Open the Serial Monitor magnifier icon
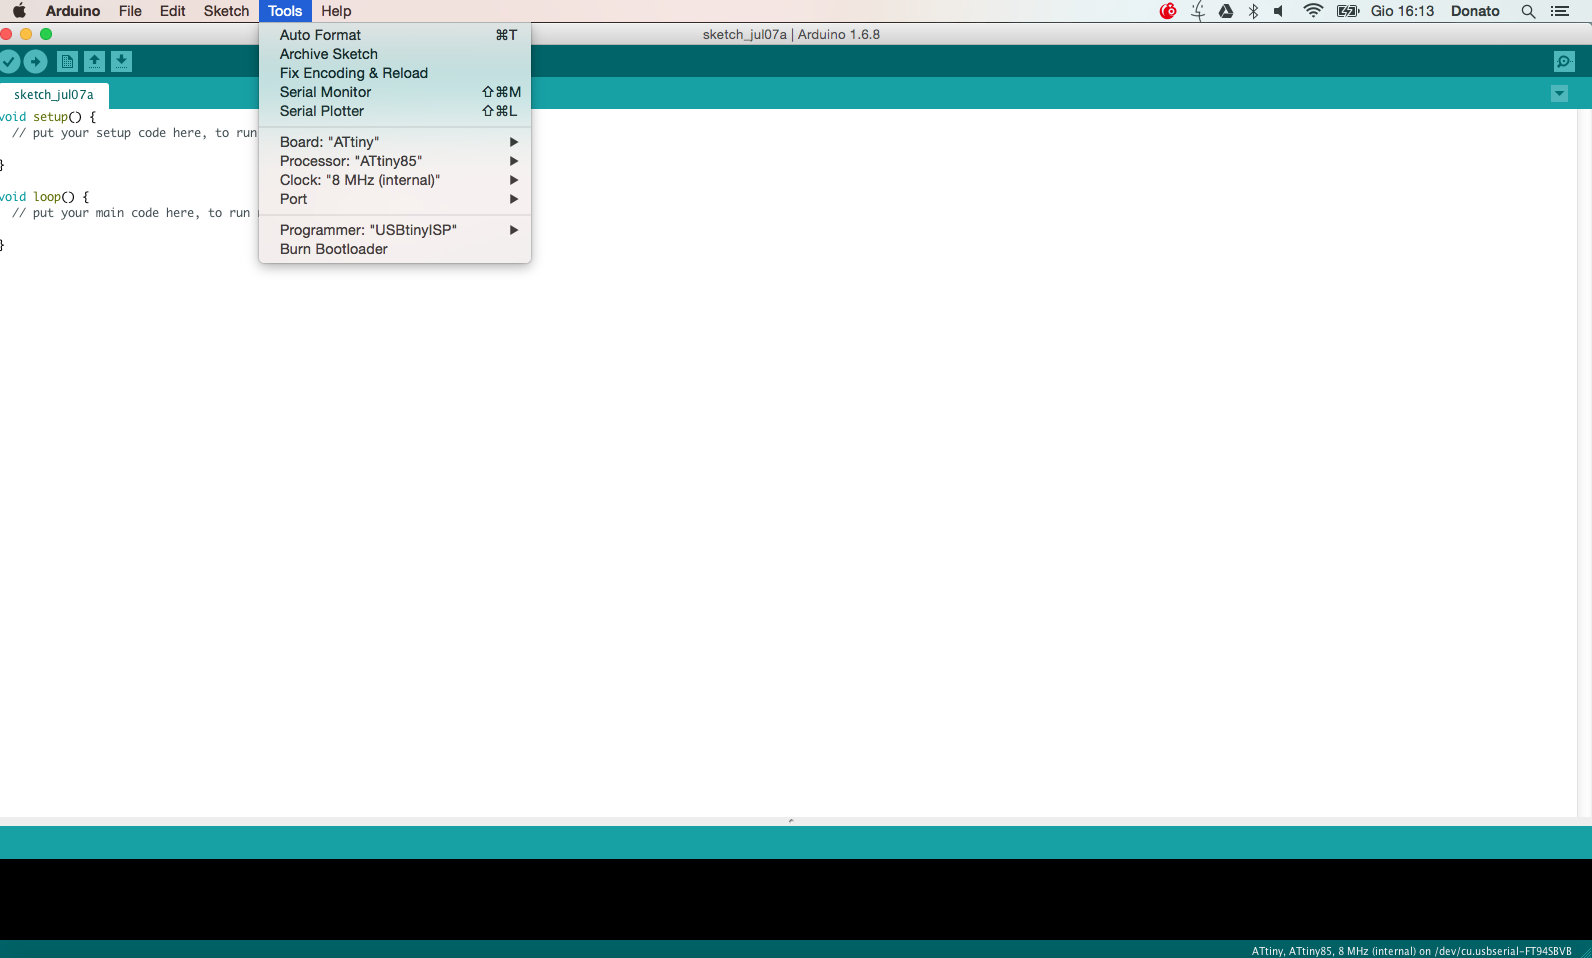Viewport: 1592px width, 958px height. [x=1564, y=62]
